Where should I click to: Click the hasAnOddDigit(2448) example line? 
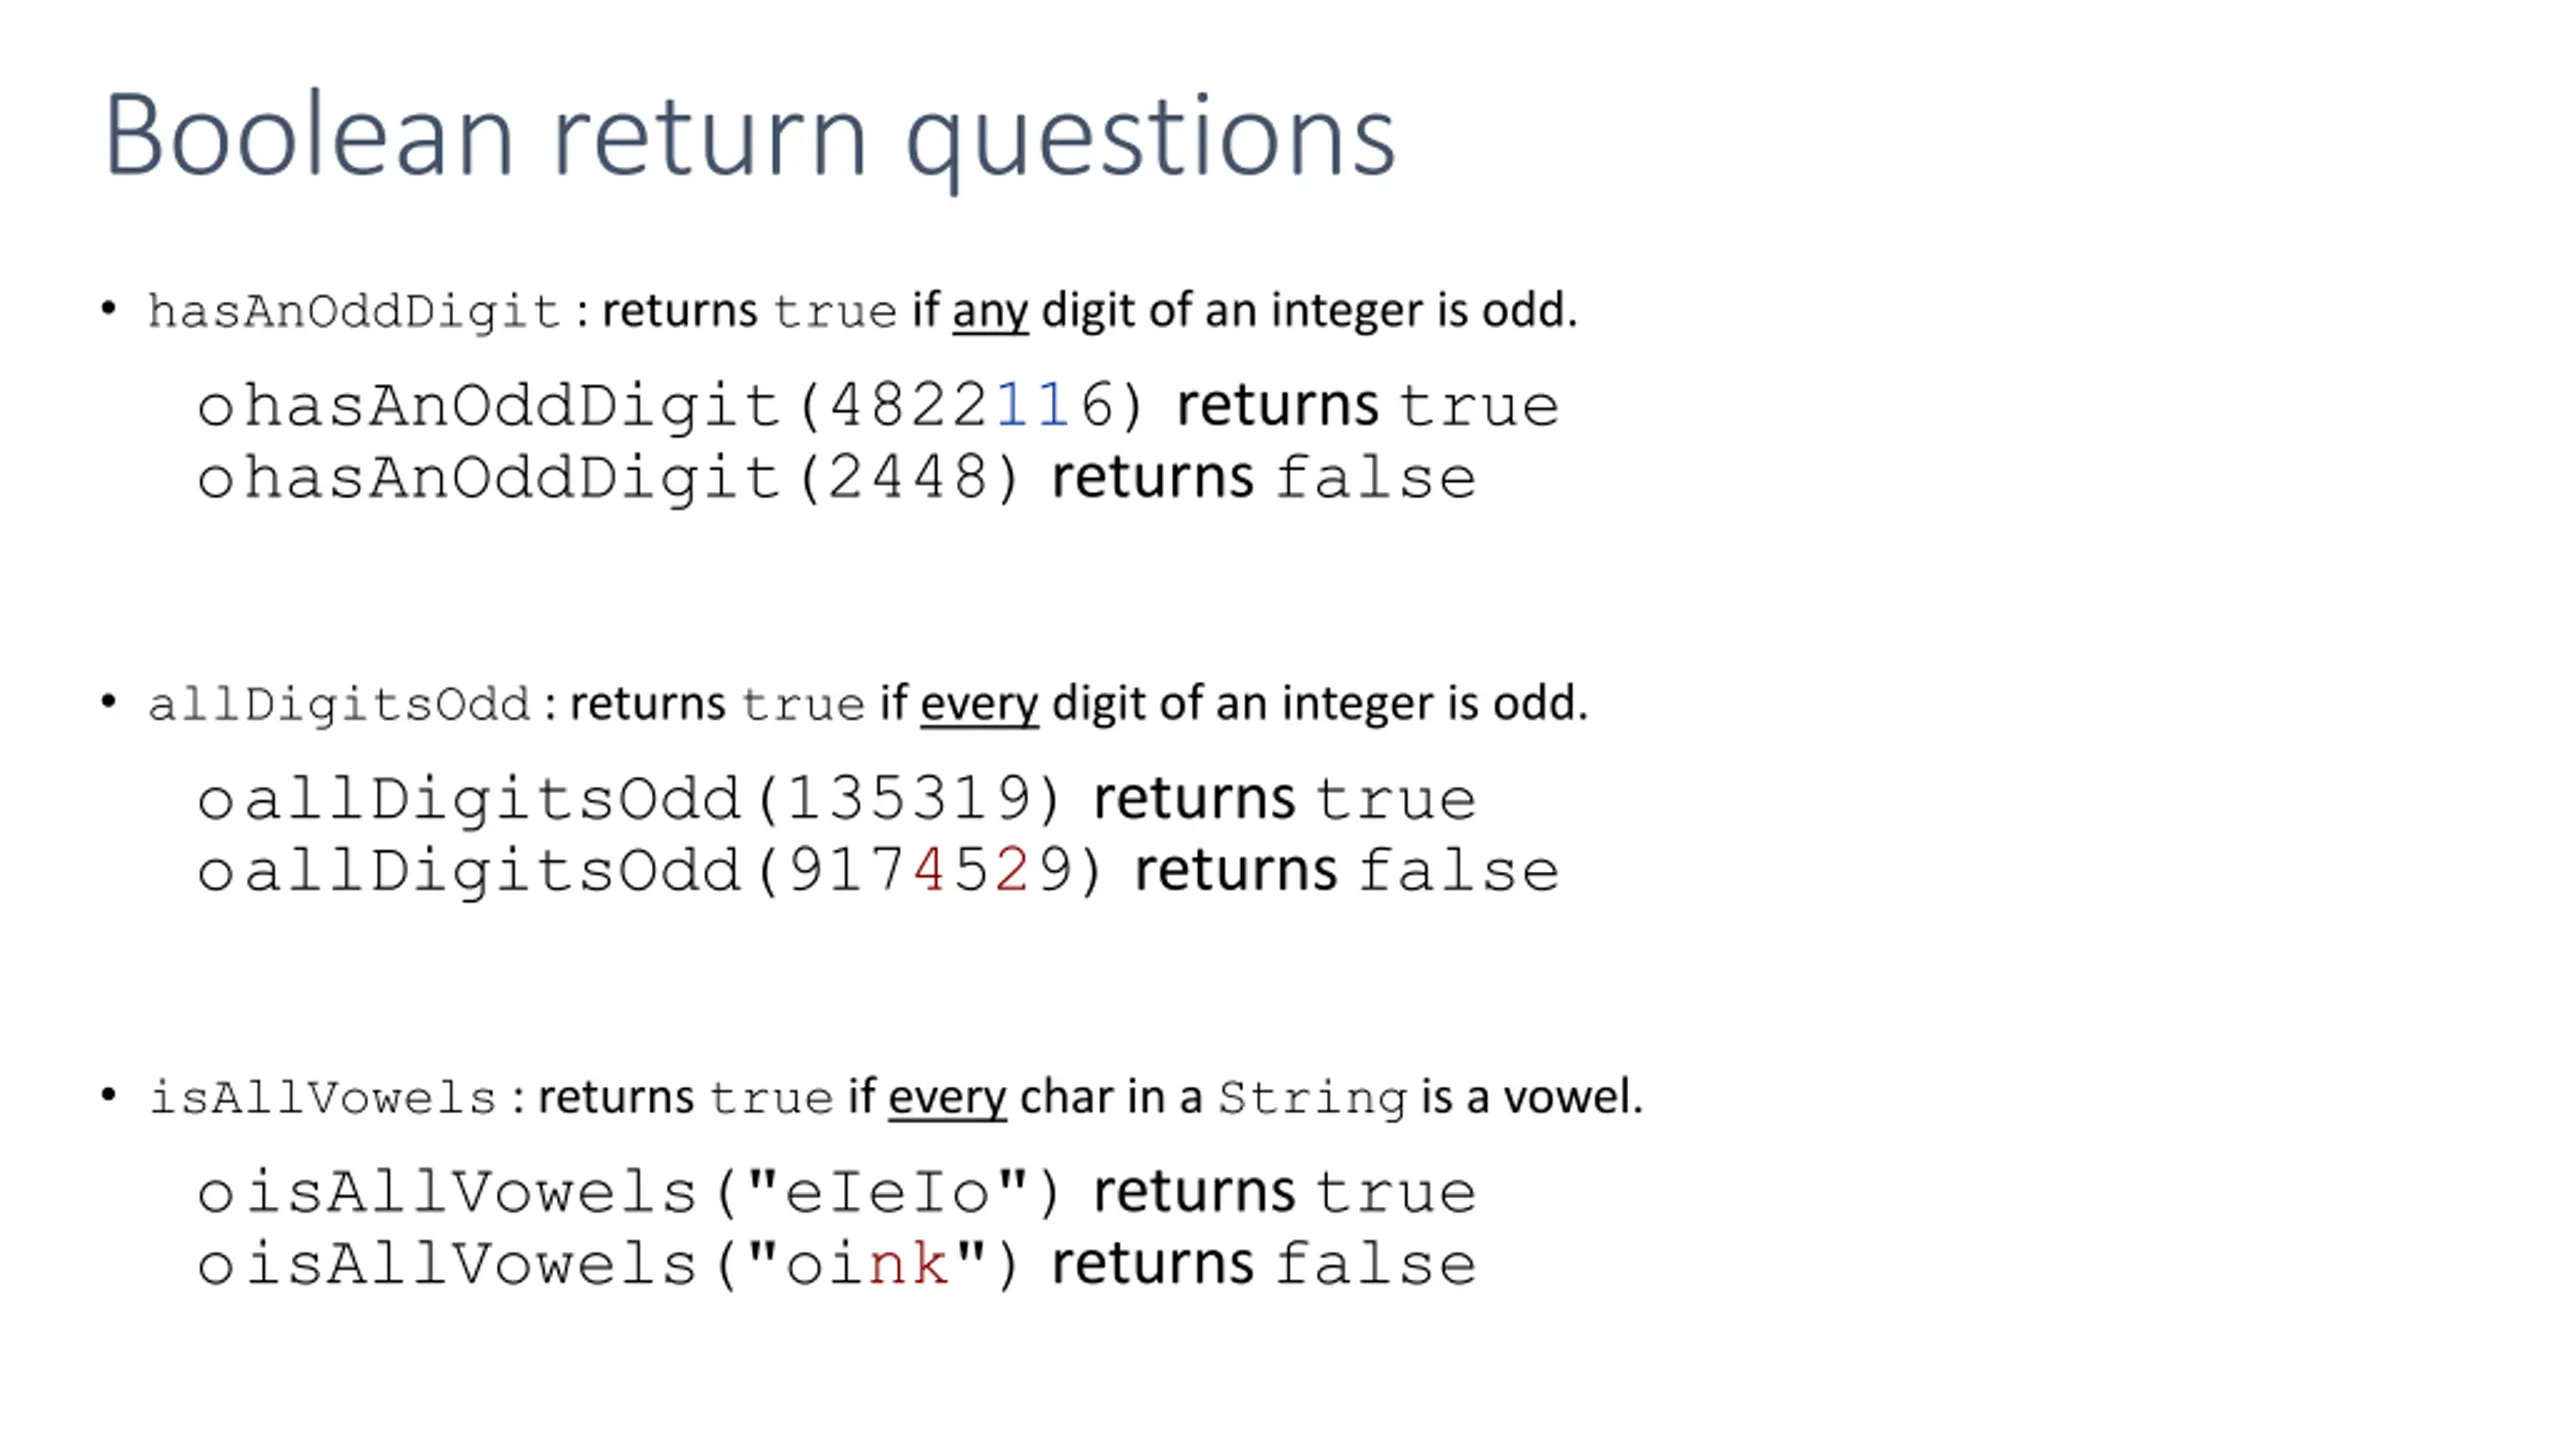click(836, 478)
